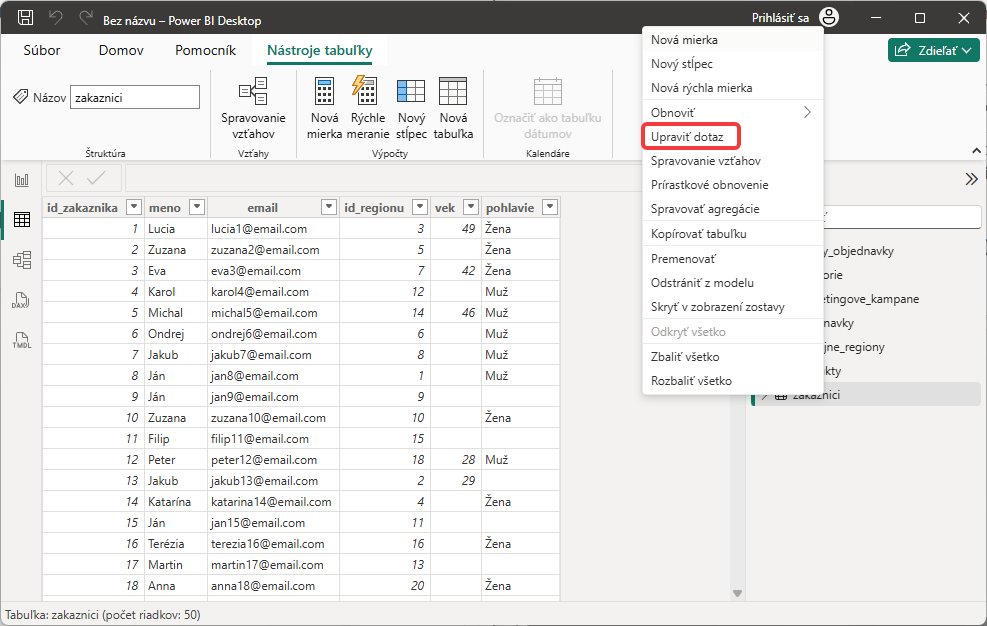Open the meno column filter dropdown

[197, 207]
